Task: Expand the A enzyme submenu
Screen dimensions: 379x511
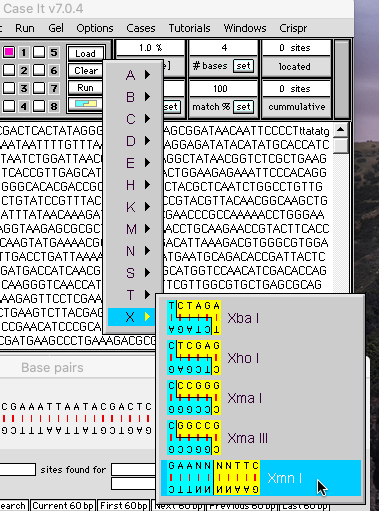Action: click(x=133, y=75)
